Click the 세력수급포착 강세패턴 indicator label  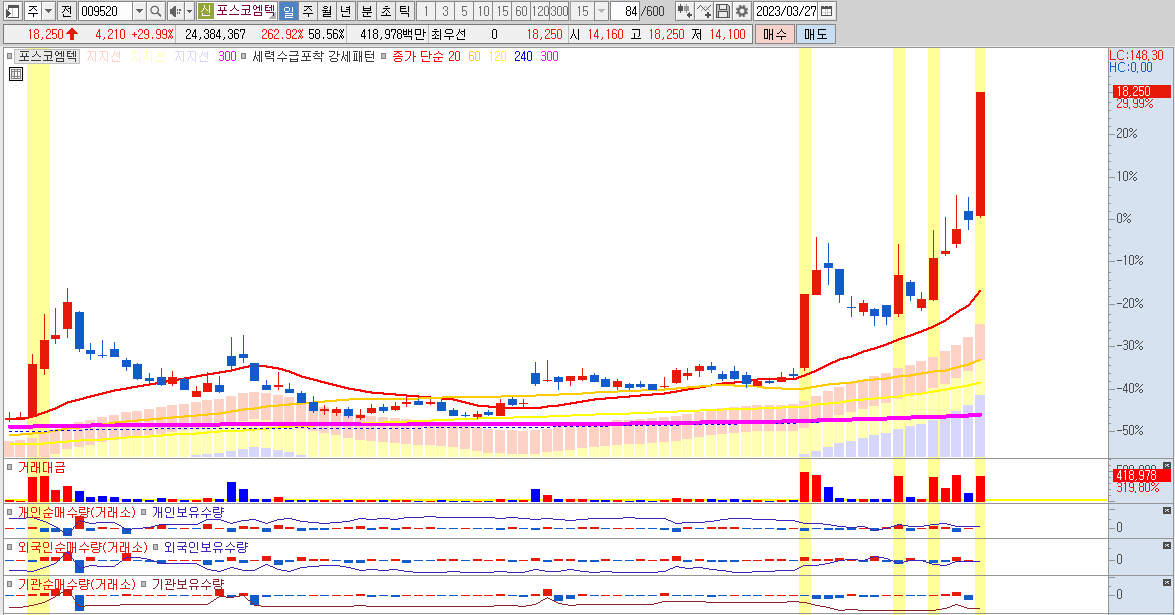click(313, 56)
